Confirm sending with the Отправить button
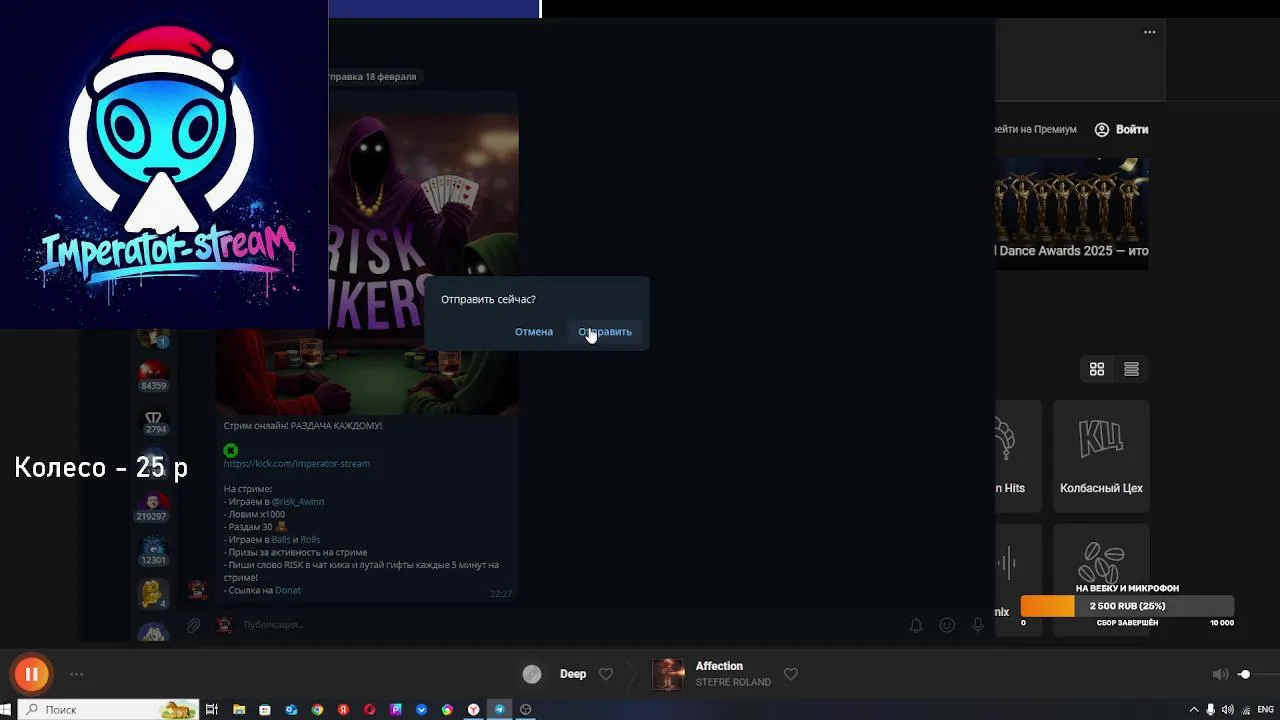This screenshot has height=720, width=1280. click(x=605, y=331)
